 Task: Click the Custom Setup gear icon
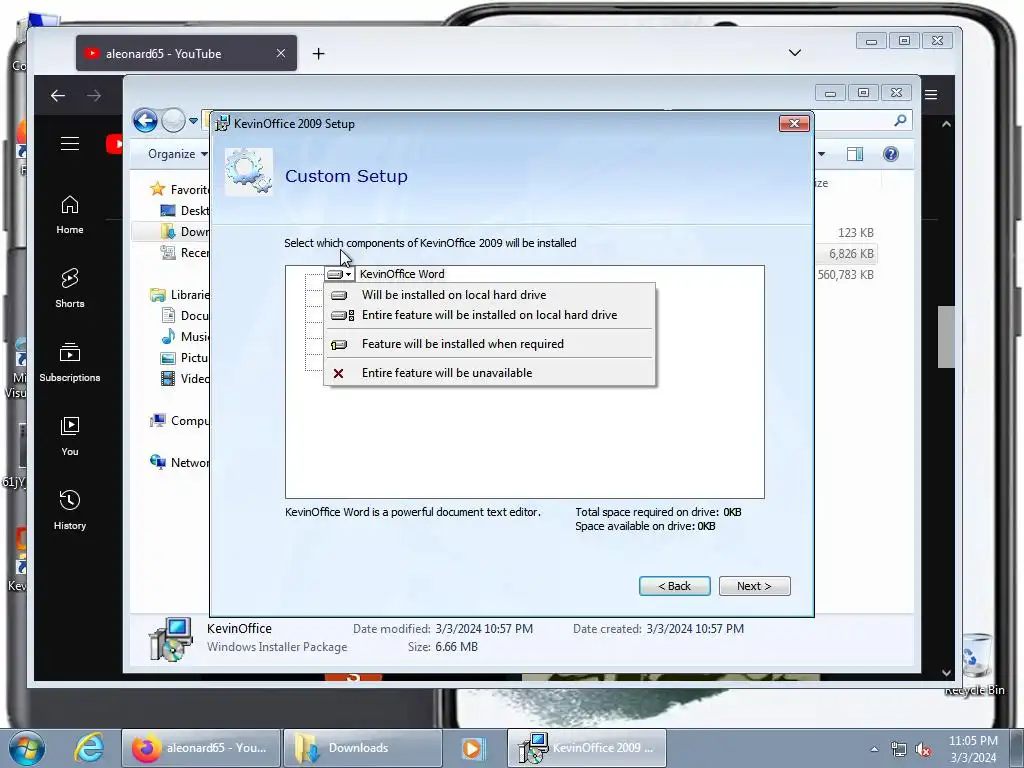(x=249, y=172)
